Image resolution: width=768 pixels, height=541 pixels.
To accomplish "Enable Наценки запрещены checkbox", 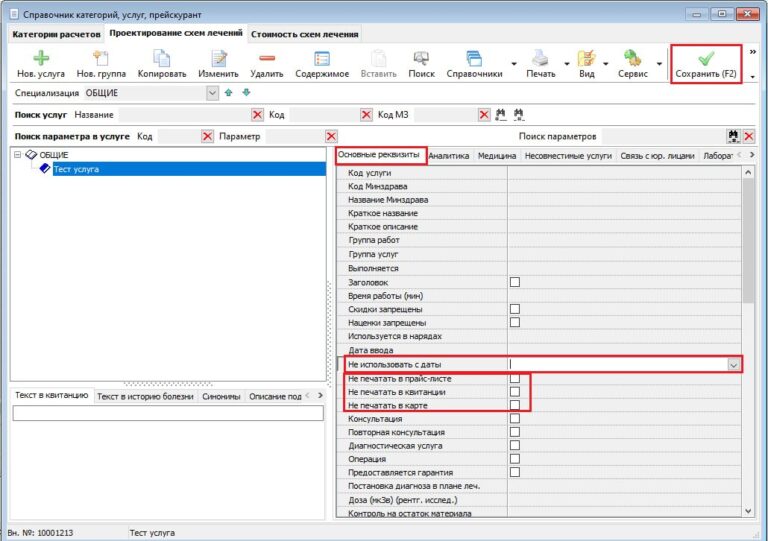I will click(515, 322).
